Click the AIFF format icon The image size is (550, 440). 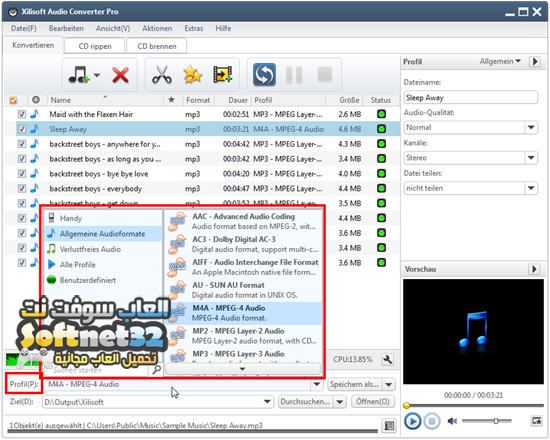click(177, 267)
